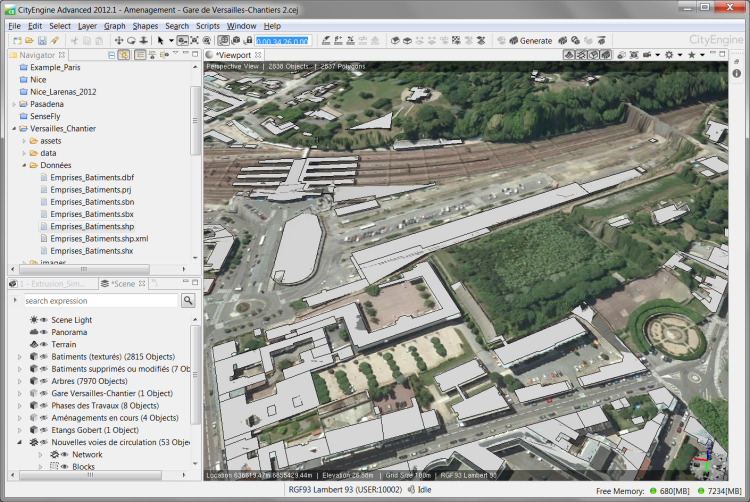Screen dimensions: 750x502
Task: Select Emprises_Batiments.shp file
Action: [x=92, y=226]
